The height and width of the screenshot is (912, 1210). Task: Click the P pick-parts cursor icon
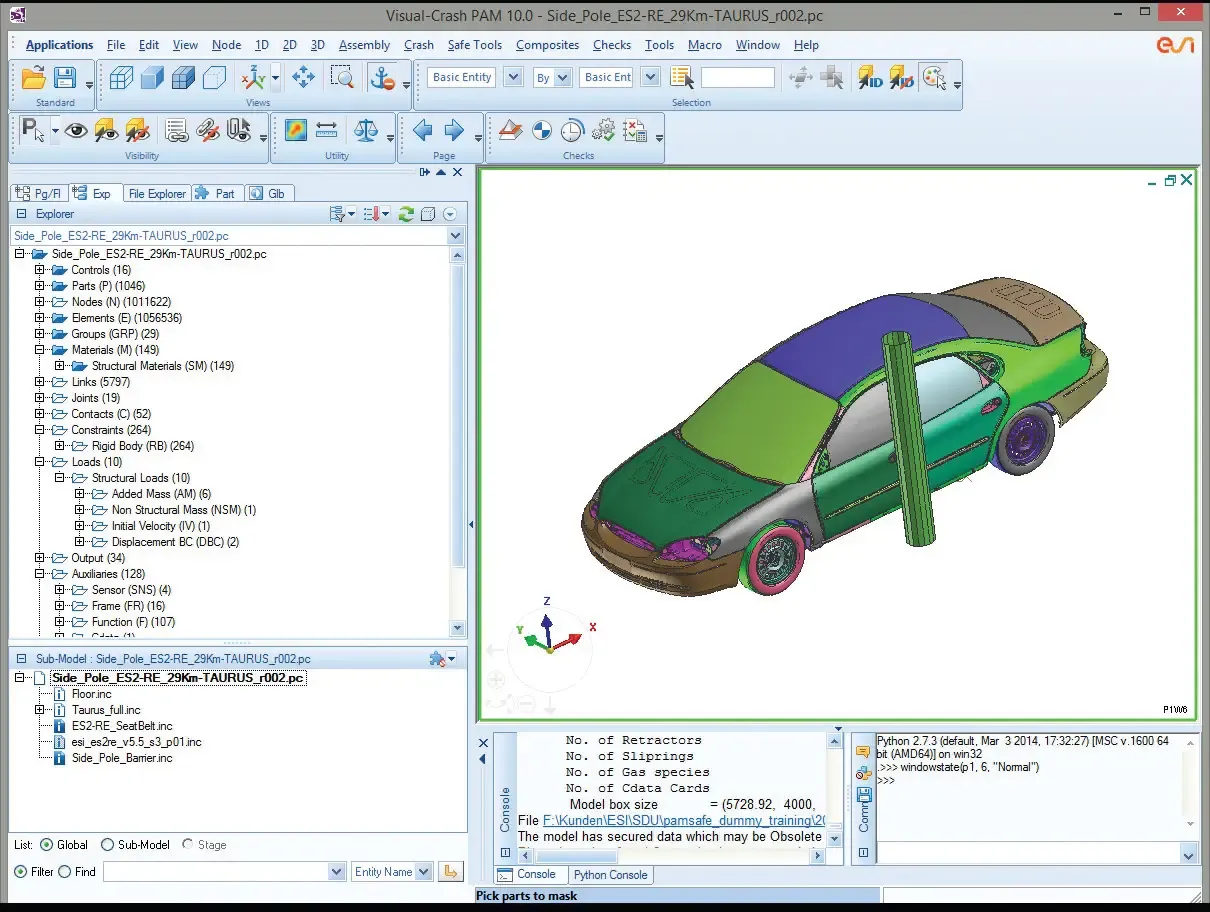(32, 130)
